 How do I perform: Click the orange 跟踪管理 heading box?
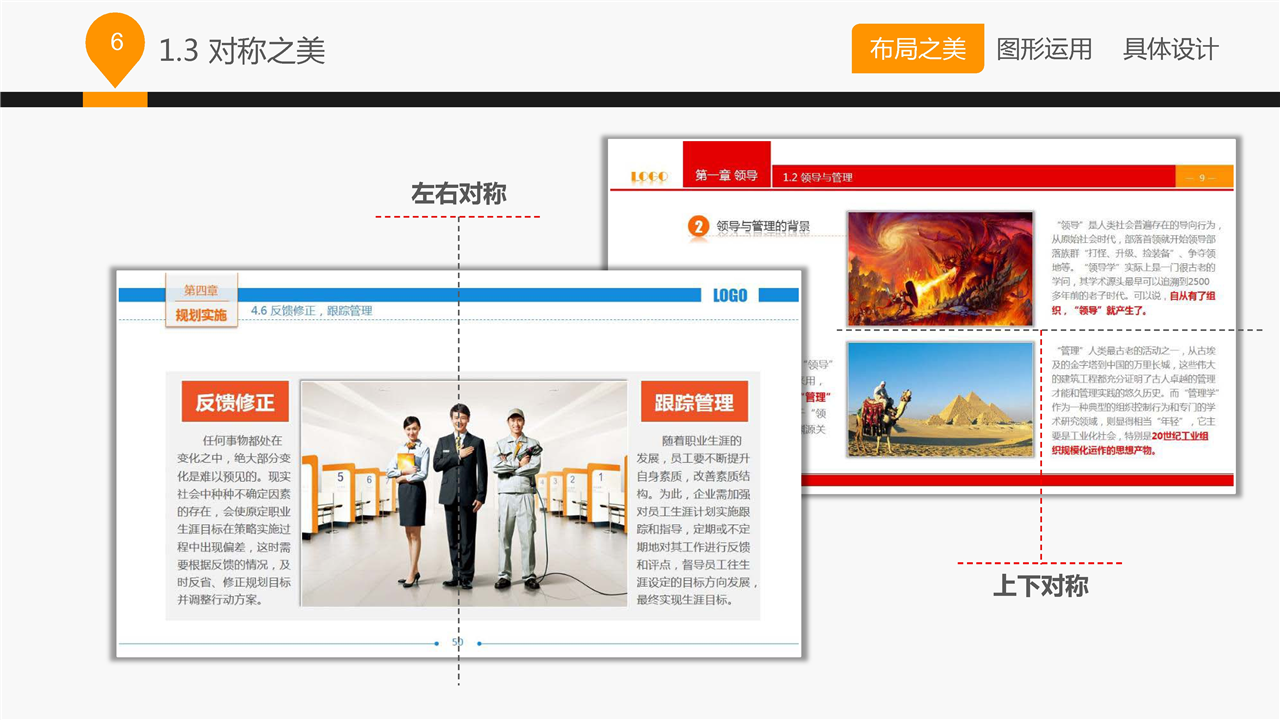tap(694, 402)
